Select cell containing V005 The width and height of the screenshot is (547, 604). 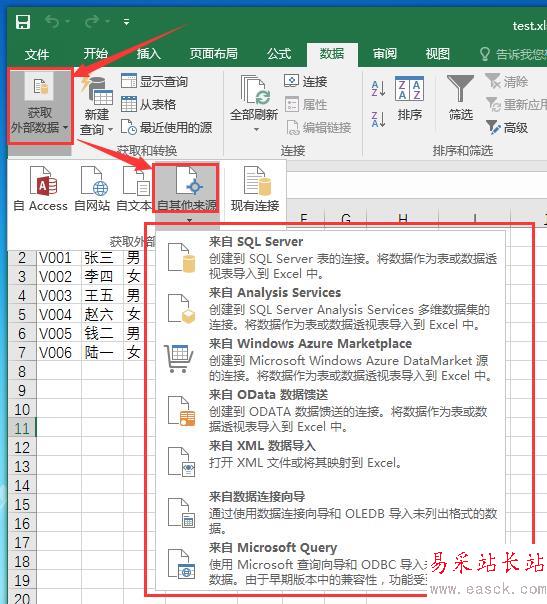[59, 333]
